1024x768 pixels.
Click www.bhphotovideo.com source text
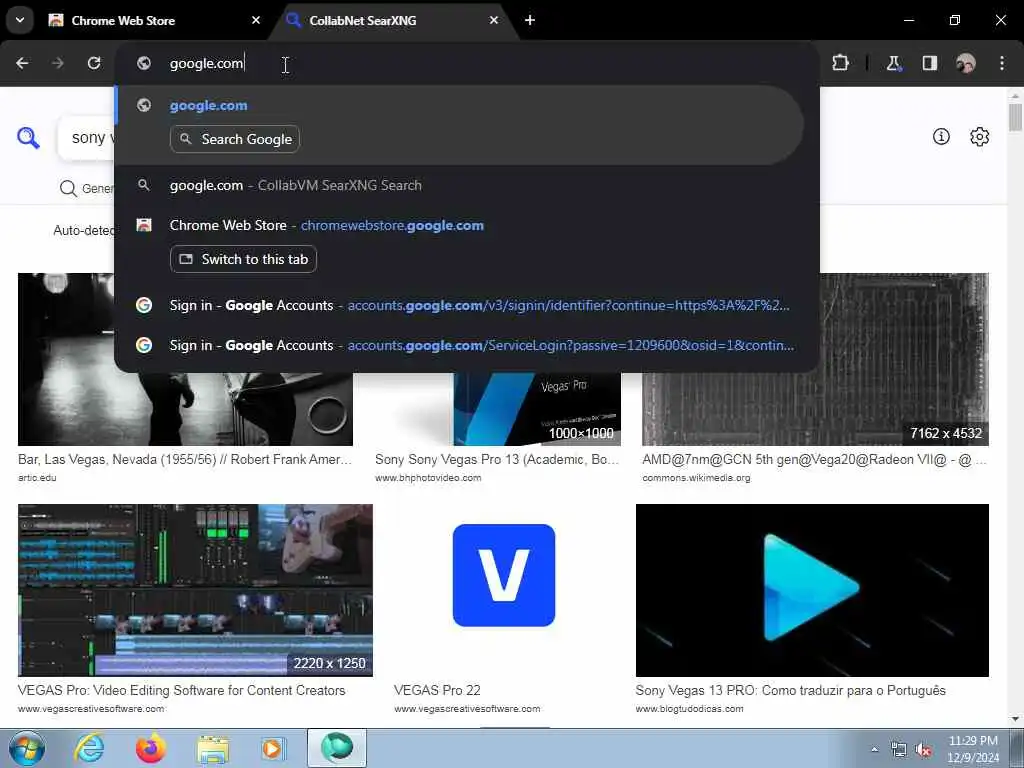[x=428, y=477]
